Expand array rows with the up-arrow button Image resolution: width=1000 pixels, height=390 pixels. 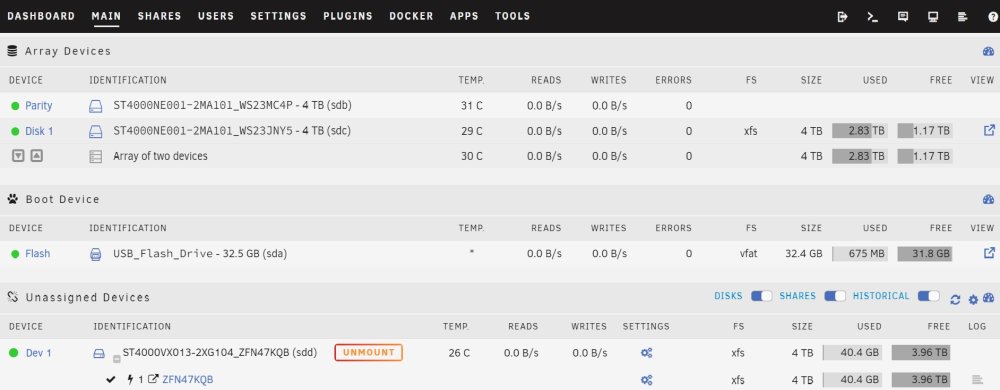(x=36, y=155)
